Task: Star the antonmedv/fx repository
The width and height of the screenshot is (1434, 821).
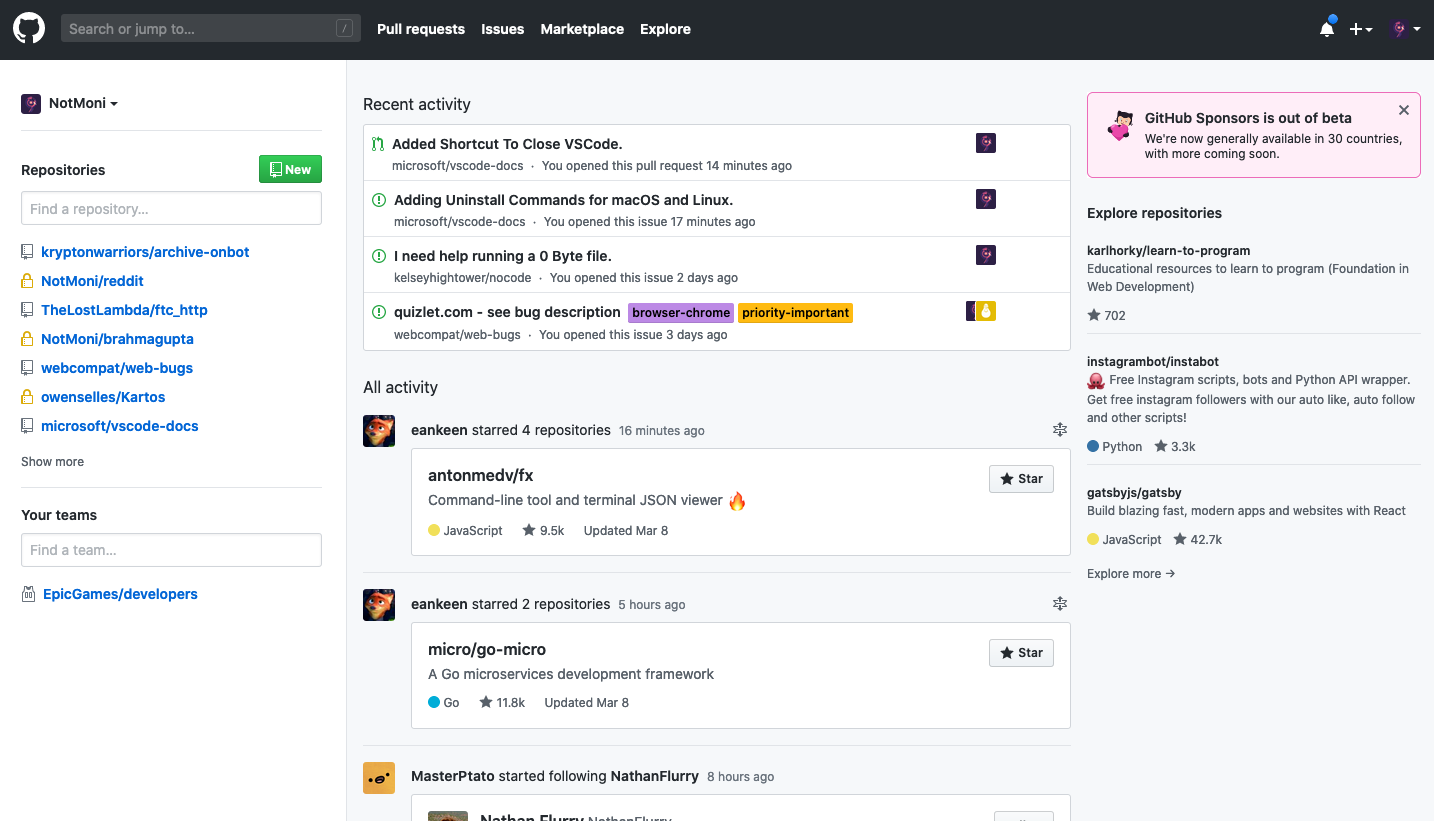Action: (1021, 478)
